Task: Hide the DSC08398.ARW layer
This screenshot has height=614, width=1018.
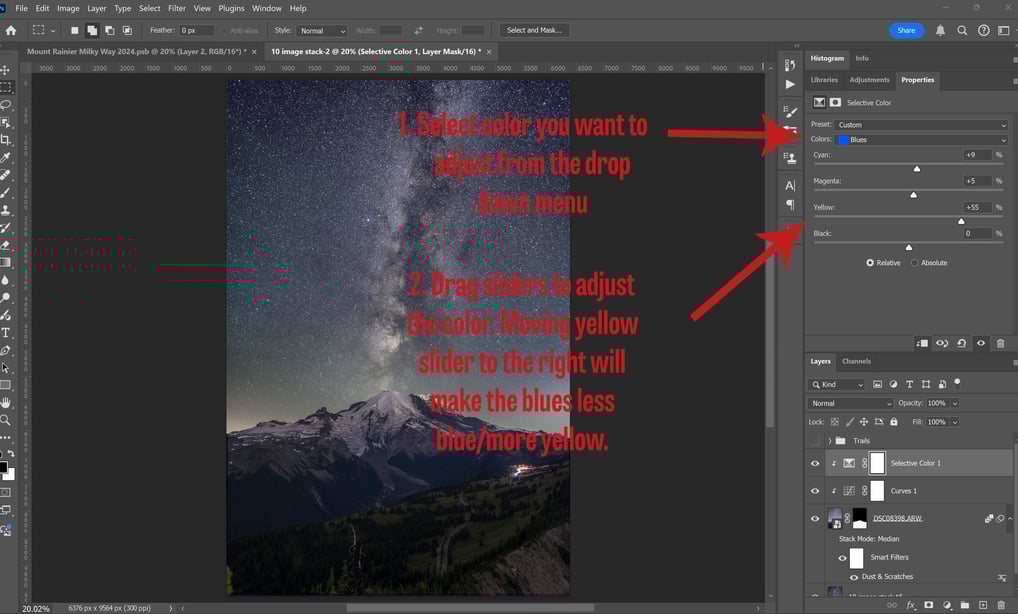Action: pos(815,519)
